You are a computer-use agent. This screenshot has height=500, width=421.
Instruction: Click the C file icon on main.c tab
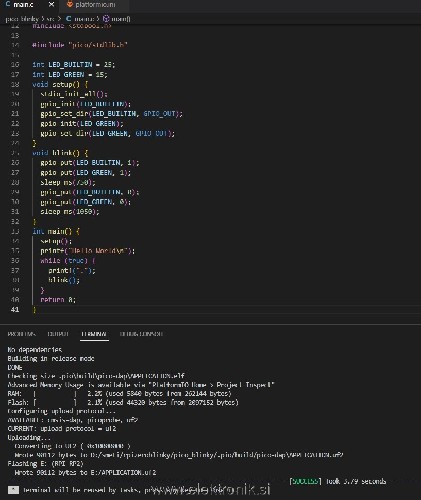tap(8, 4)
